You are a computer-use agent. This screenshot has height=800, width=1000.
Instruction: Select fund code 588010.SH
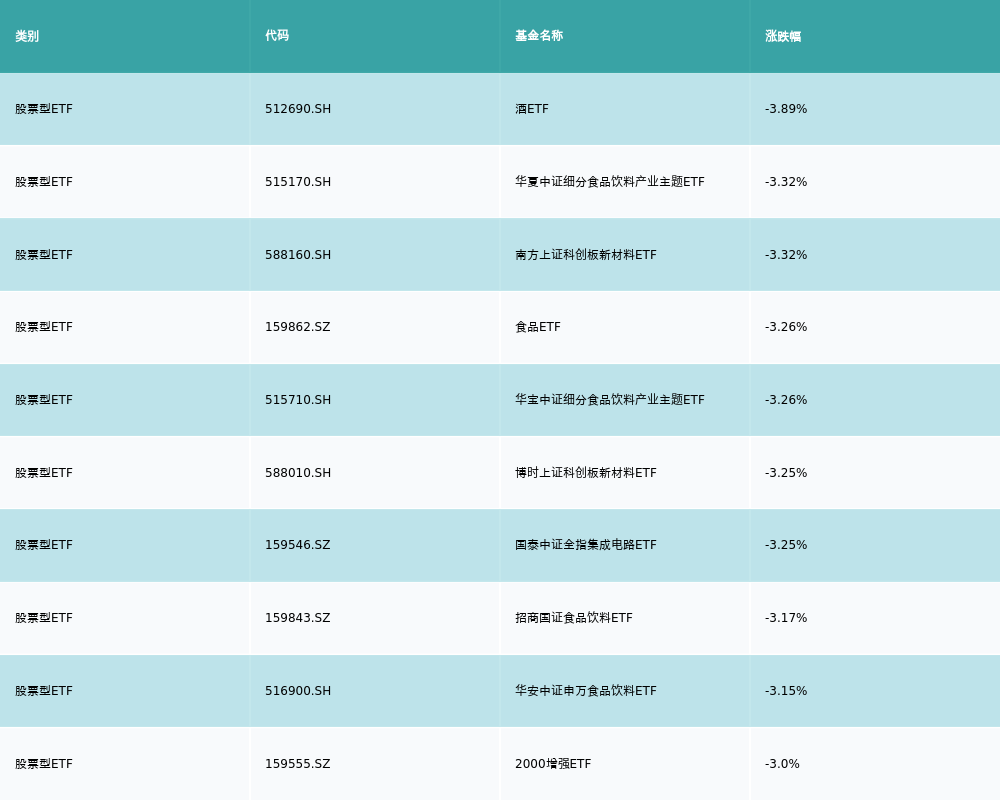click(x=298, y=473)
